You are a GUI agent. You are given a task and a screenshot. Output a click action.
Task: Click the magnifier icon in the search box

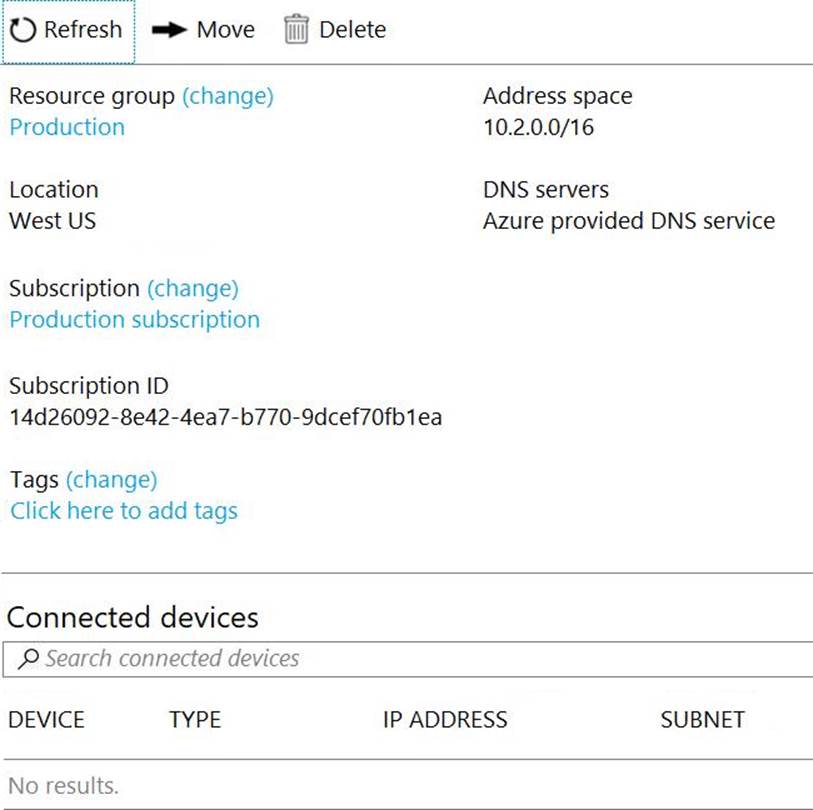29,659
